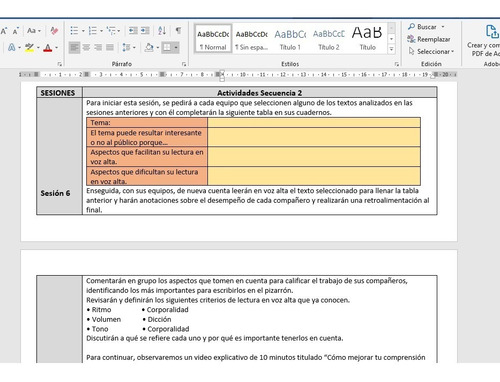Expand the full styles gallery
The image size is (500, 382).
(x=391, y=49)
